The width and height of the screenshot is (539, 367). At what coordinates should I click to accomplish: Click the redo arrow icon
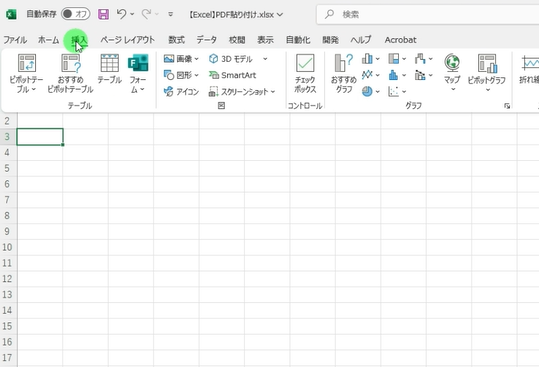(x=146, y=14)
